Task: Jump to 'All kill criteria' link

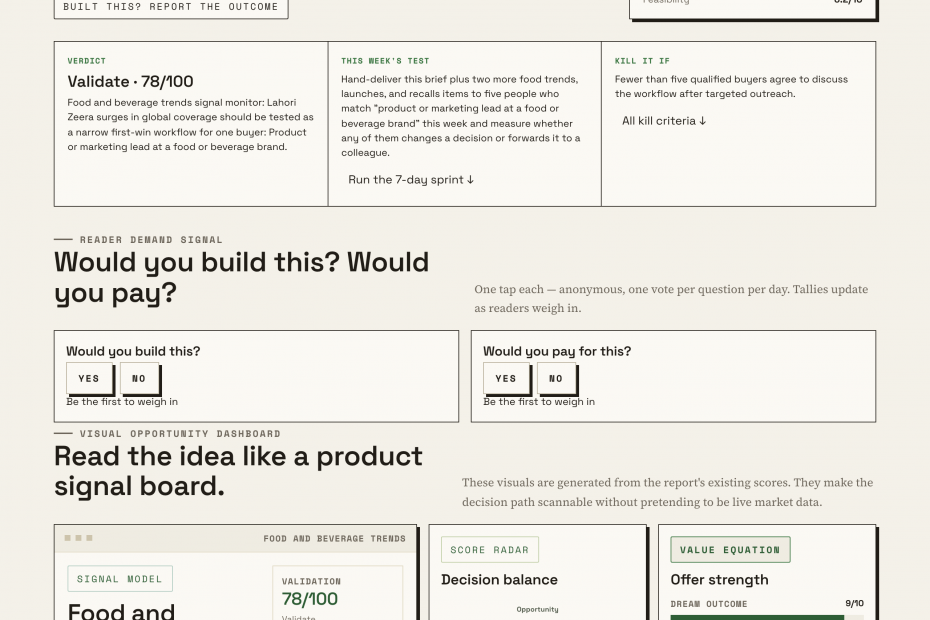Action: [664, 121]
